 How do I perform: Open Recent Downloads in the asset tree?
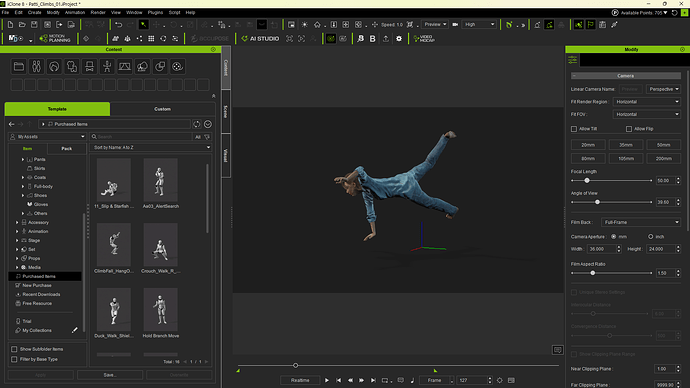click(x=41, y=294)
